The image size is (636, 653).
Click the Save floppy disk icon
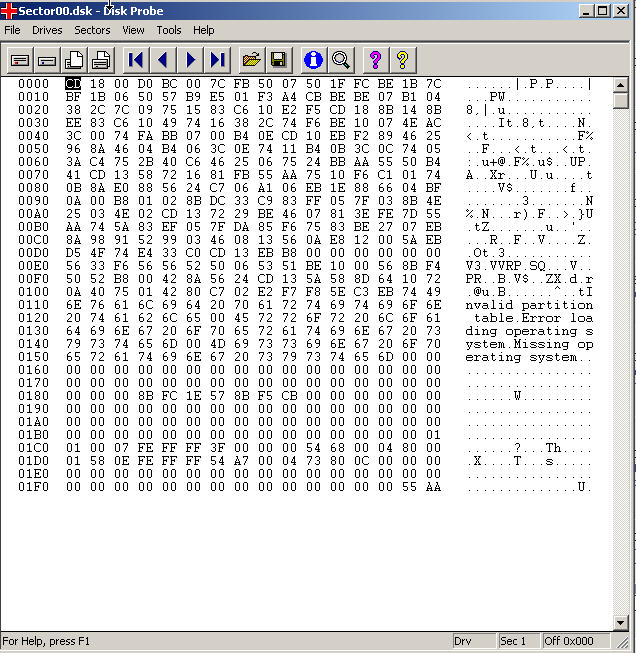278,60
